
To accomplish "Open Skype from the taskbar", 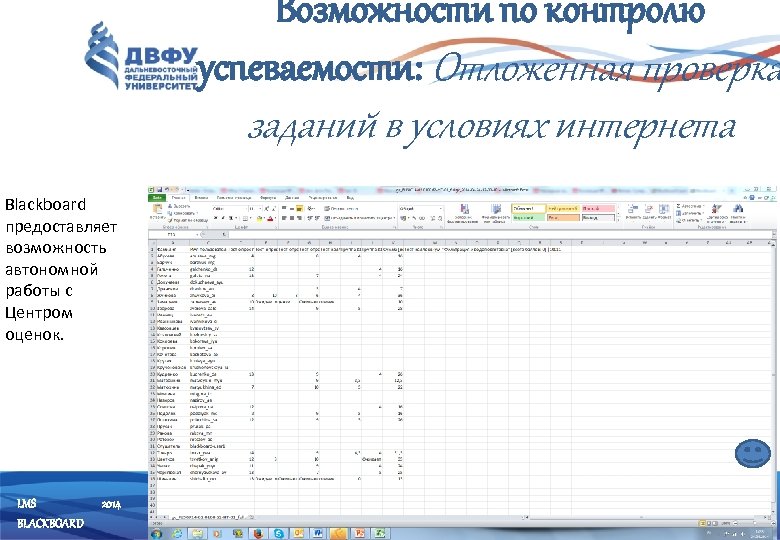I will coord(279,534).
